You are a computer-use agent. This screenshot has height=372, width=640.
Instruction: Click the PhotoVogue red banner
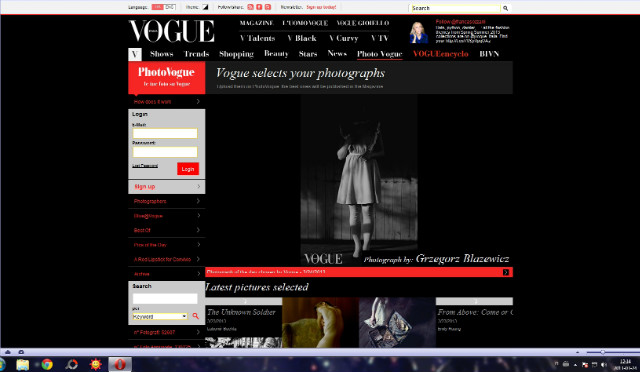point(167,78)
